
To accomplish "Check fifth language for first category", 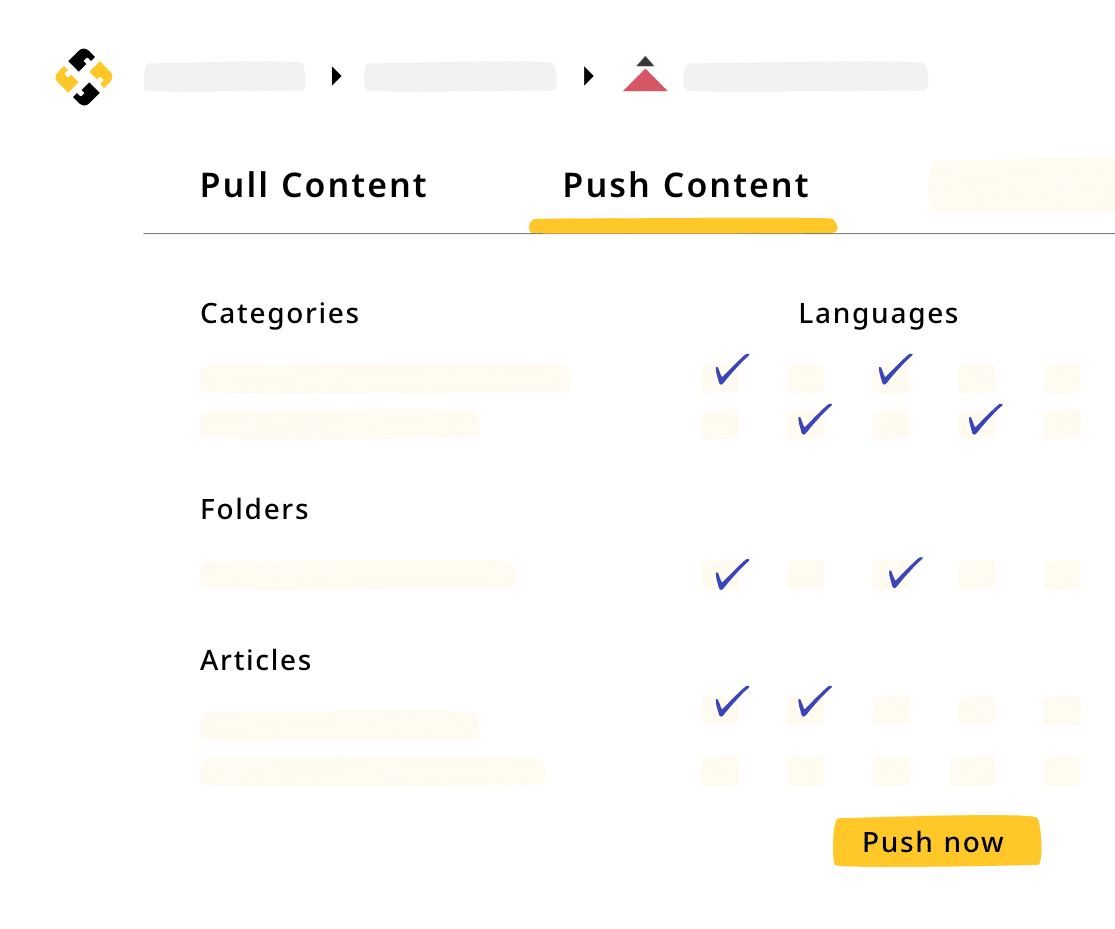I will pyautogui.click(x=1062, y=379).
